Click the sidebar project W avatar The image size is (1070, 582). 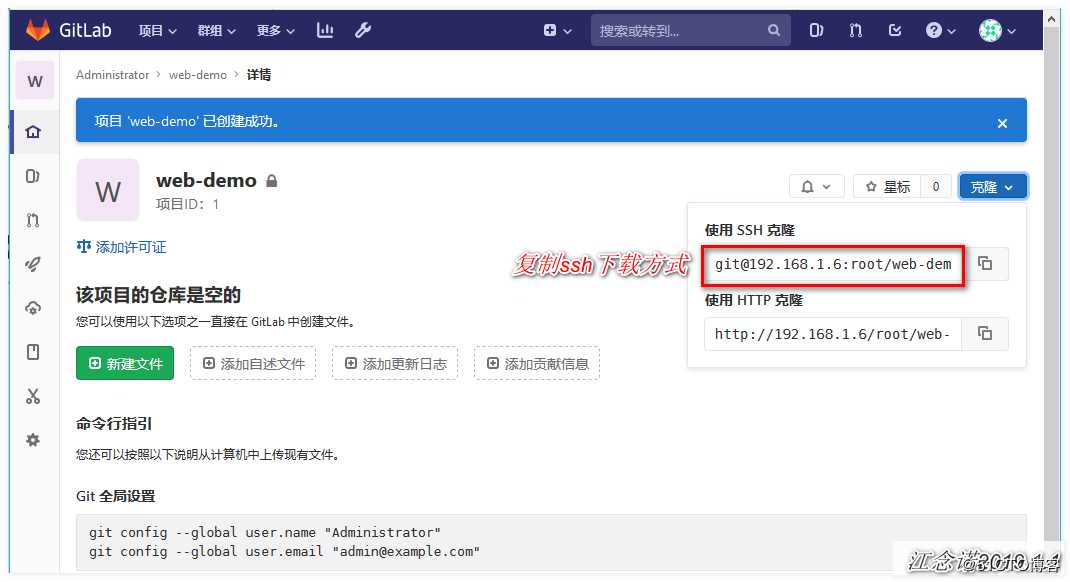coord(35,81)
